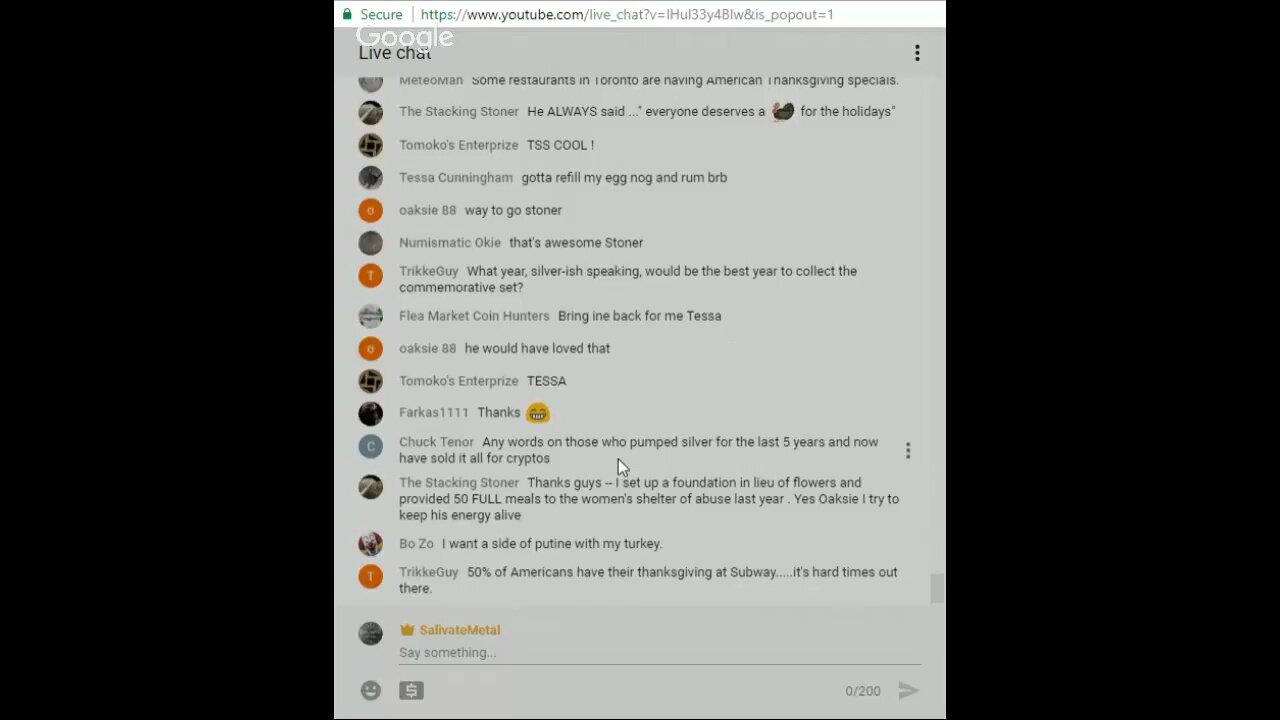
Task: Click the 'Live chat' header title
Action: pos(395,53)
